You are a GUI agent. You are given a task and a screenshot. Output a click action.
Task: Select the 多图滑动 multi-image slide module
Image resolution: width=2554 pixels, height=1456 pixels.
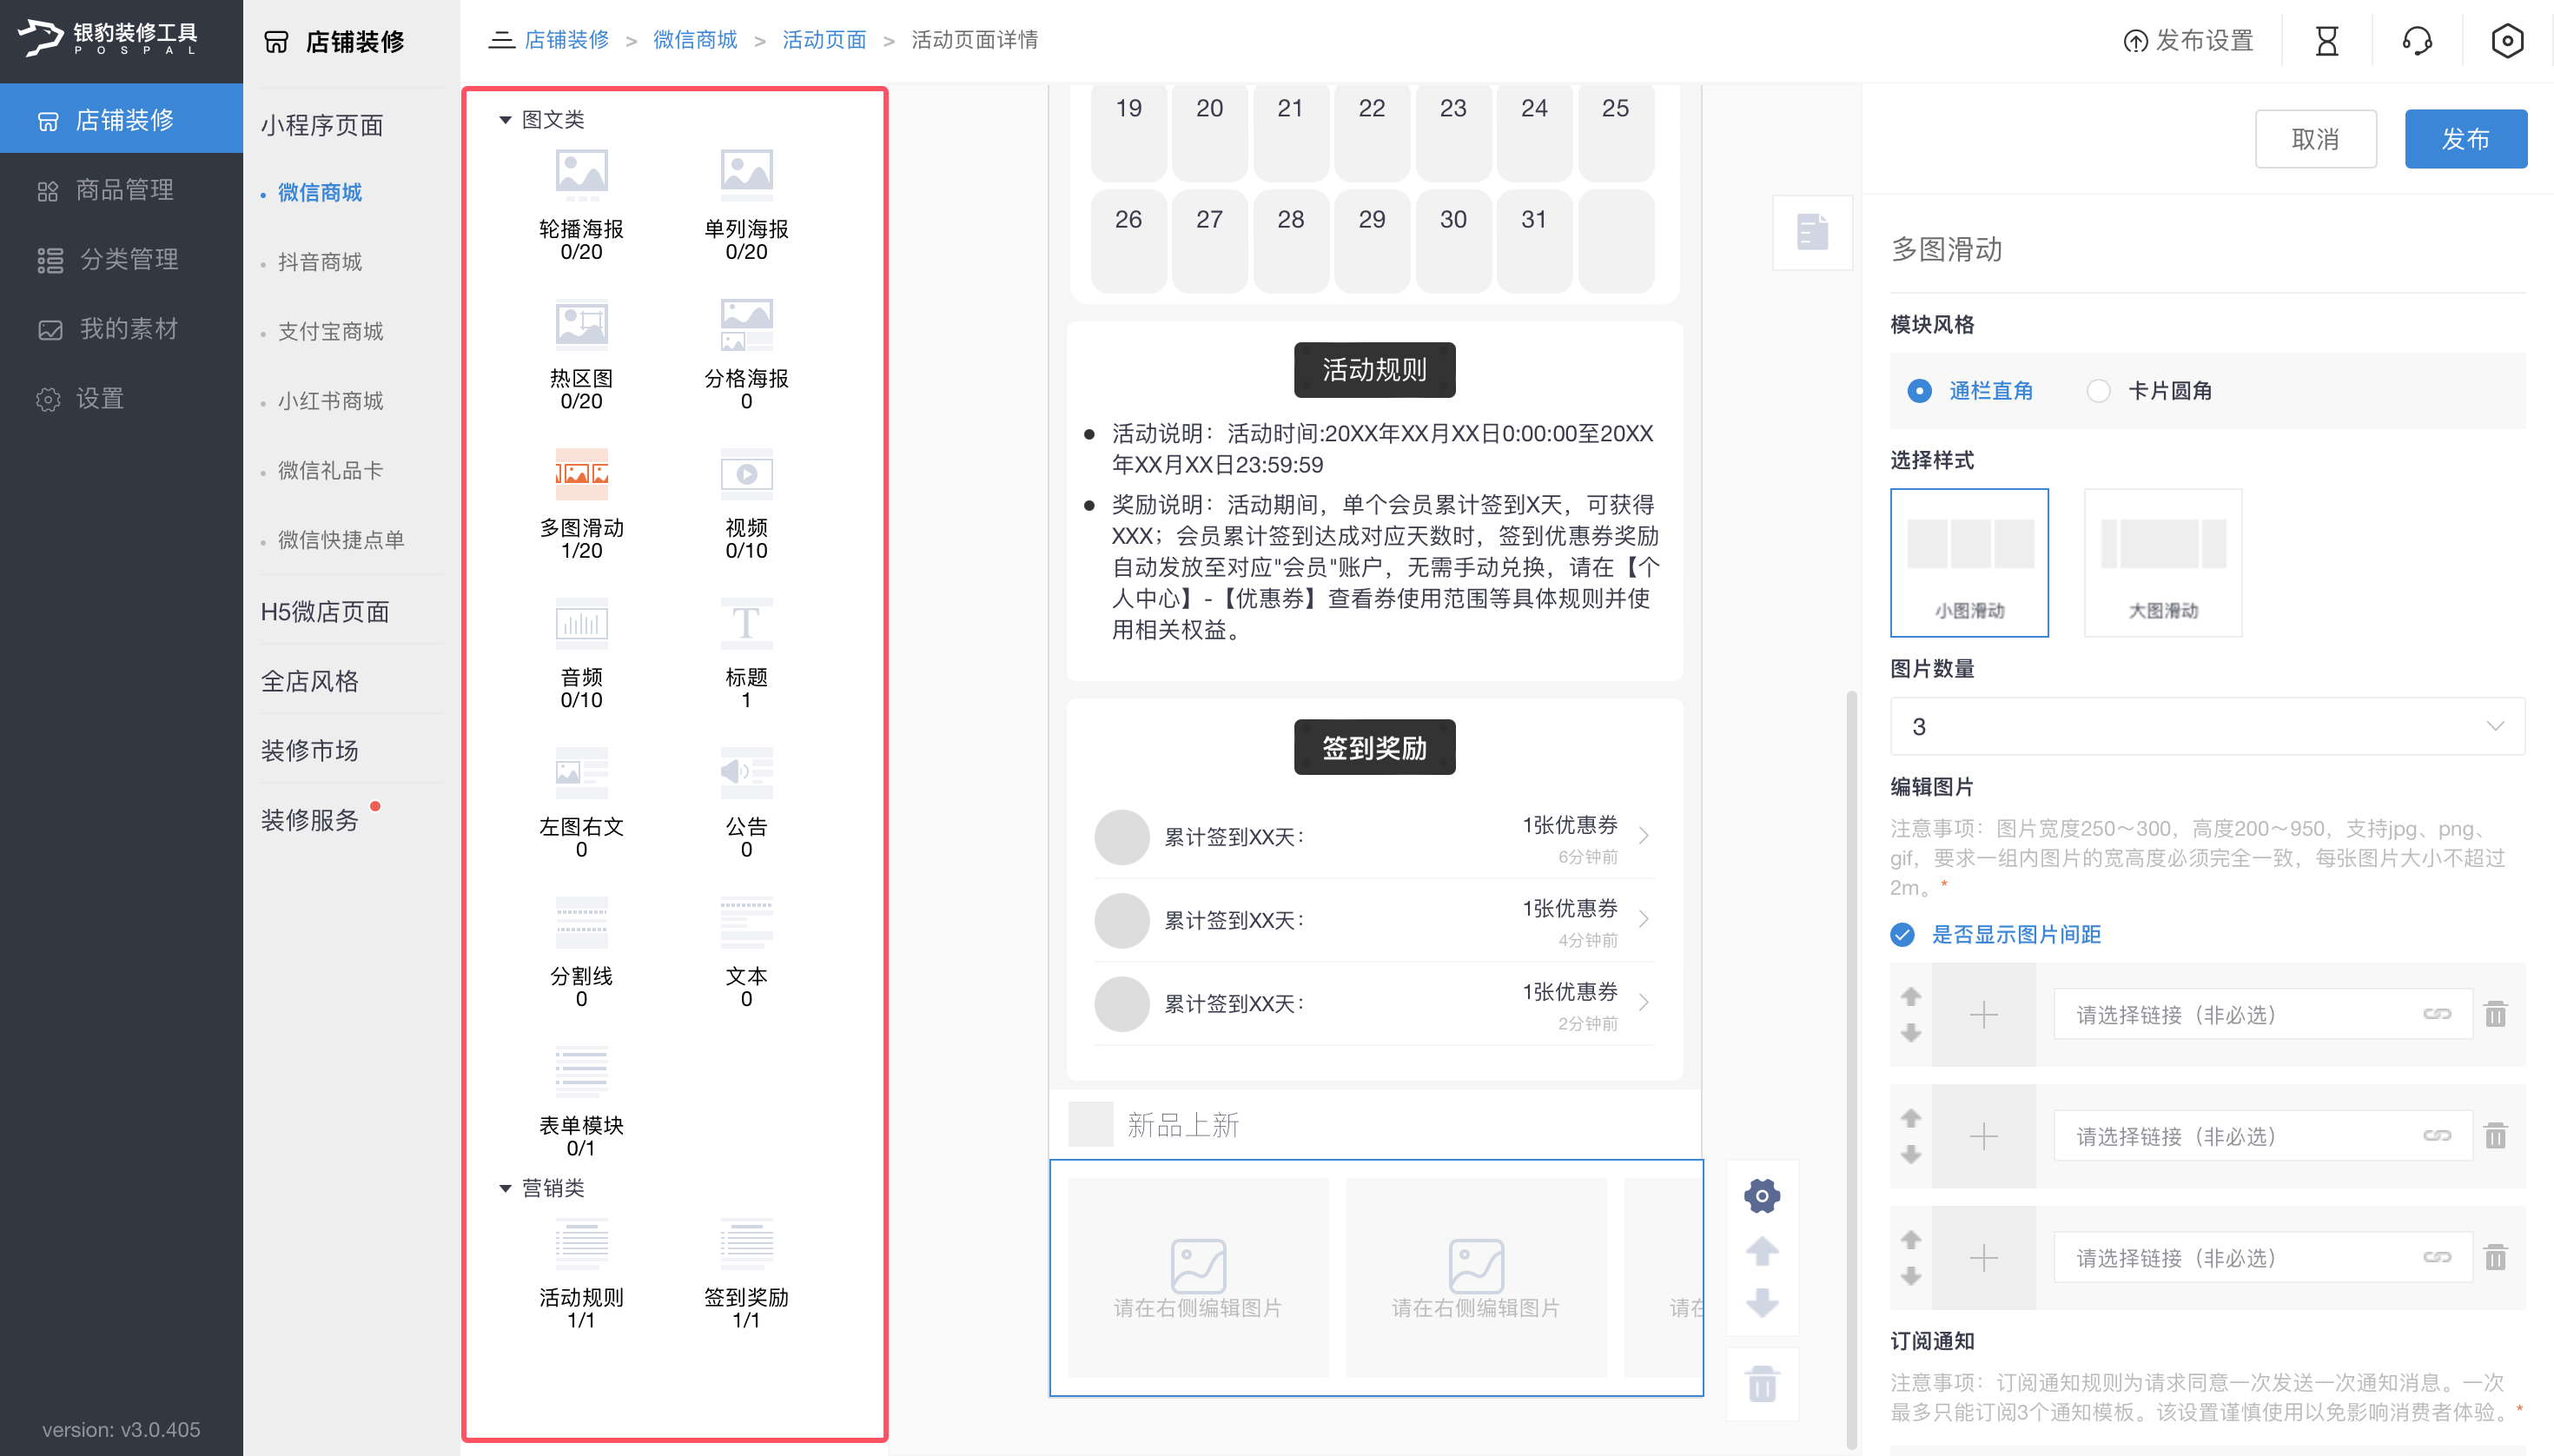pyautogui.click(x=581, y=474)
